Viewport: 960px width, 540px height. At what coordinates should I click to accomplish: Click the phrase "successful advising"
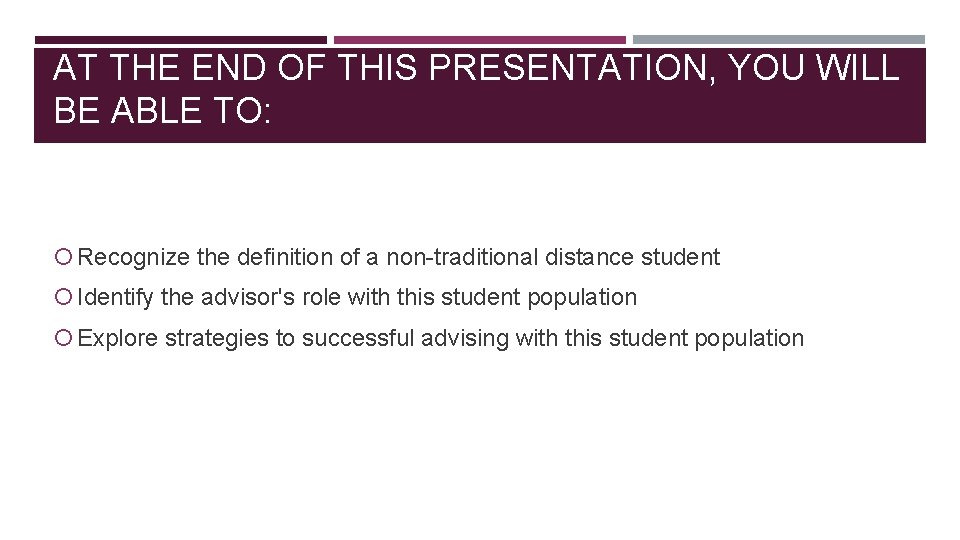click(405, 339)
